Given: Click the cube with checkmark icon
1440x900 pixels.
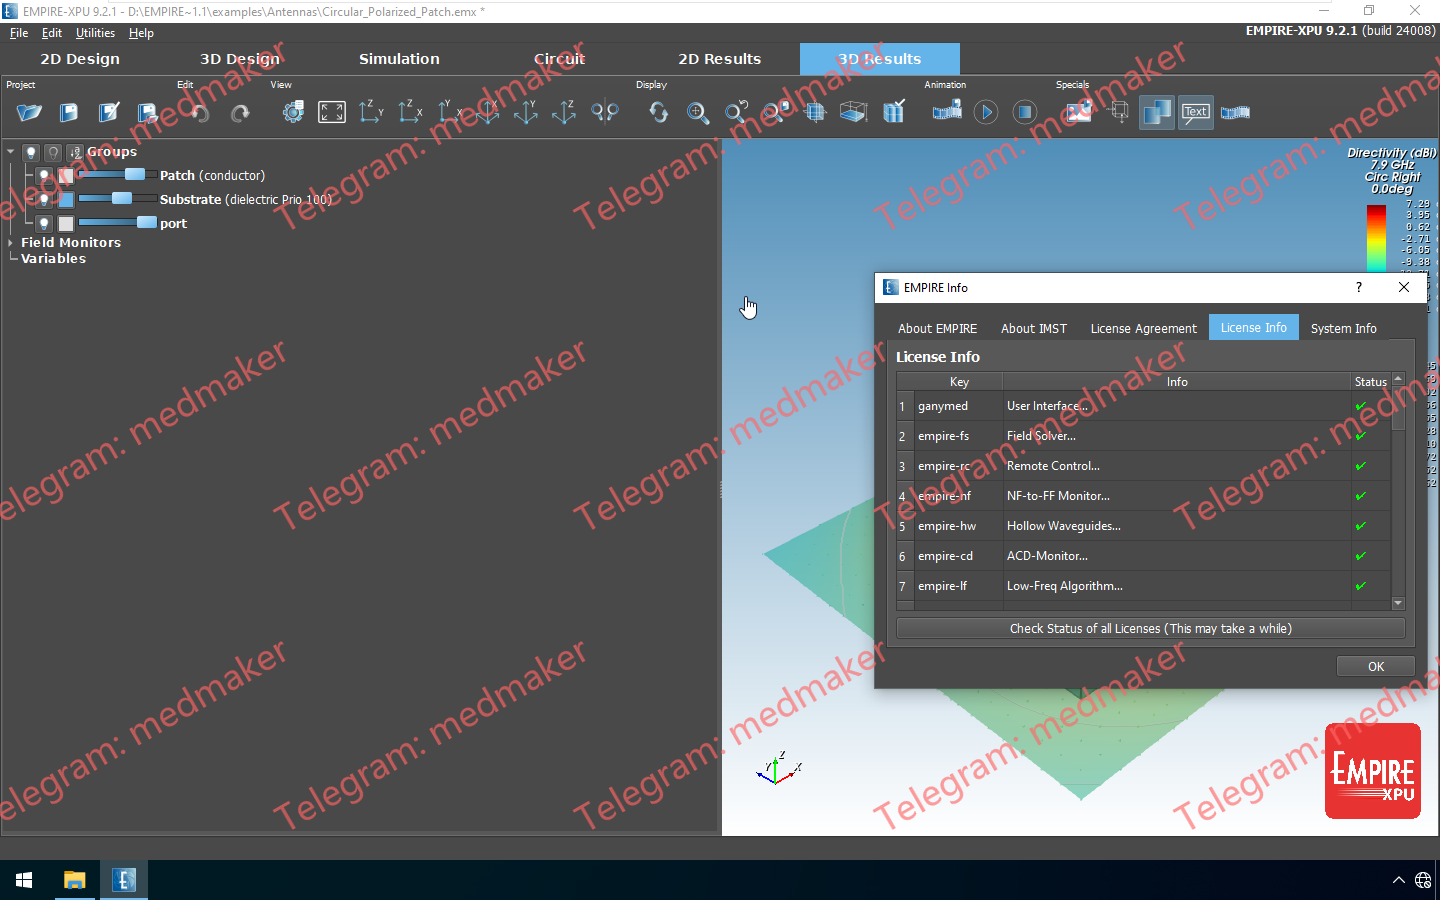Looking at the screenshot, I should 894,112.
